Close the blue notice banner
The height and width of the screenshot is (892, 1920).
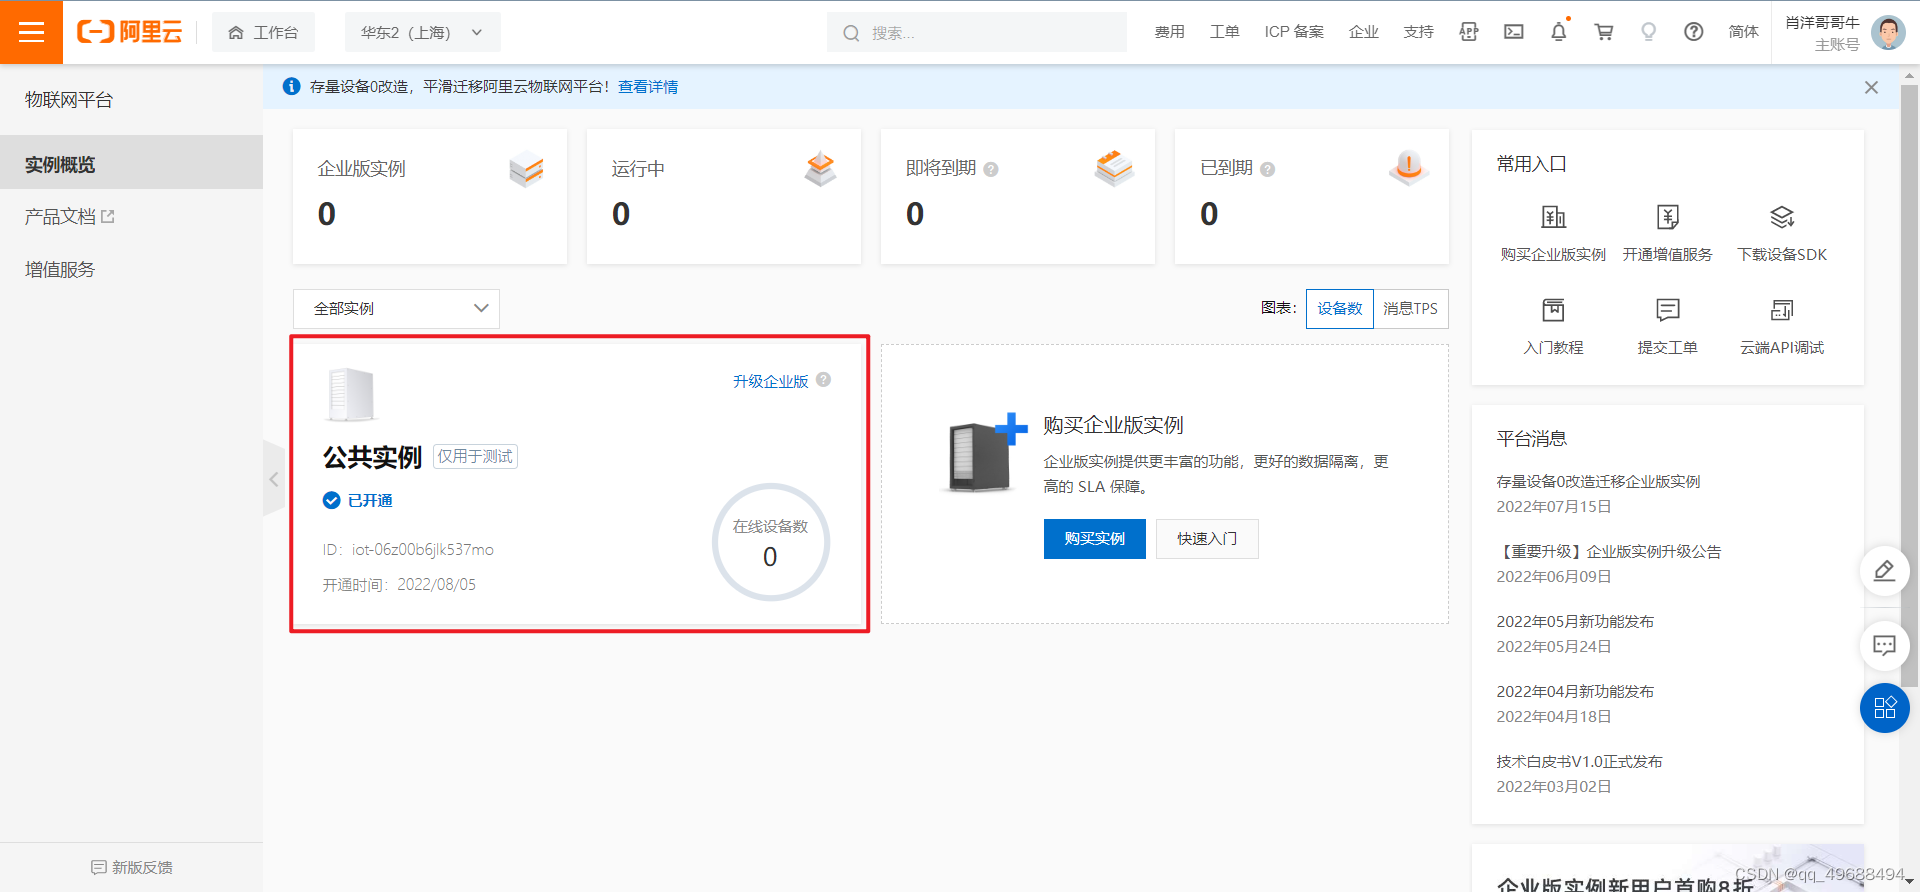pyautogui.click(x=1871, y=87)
